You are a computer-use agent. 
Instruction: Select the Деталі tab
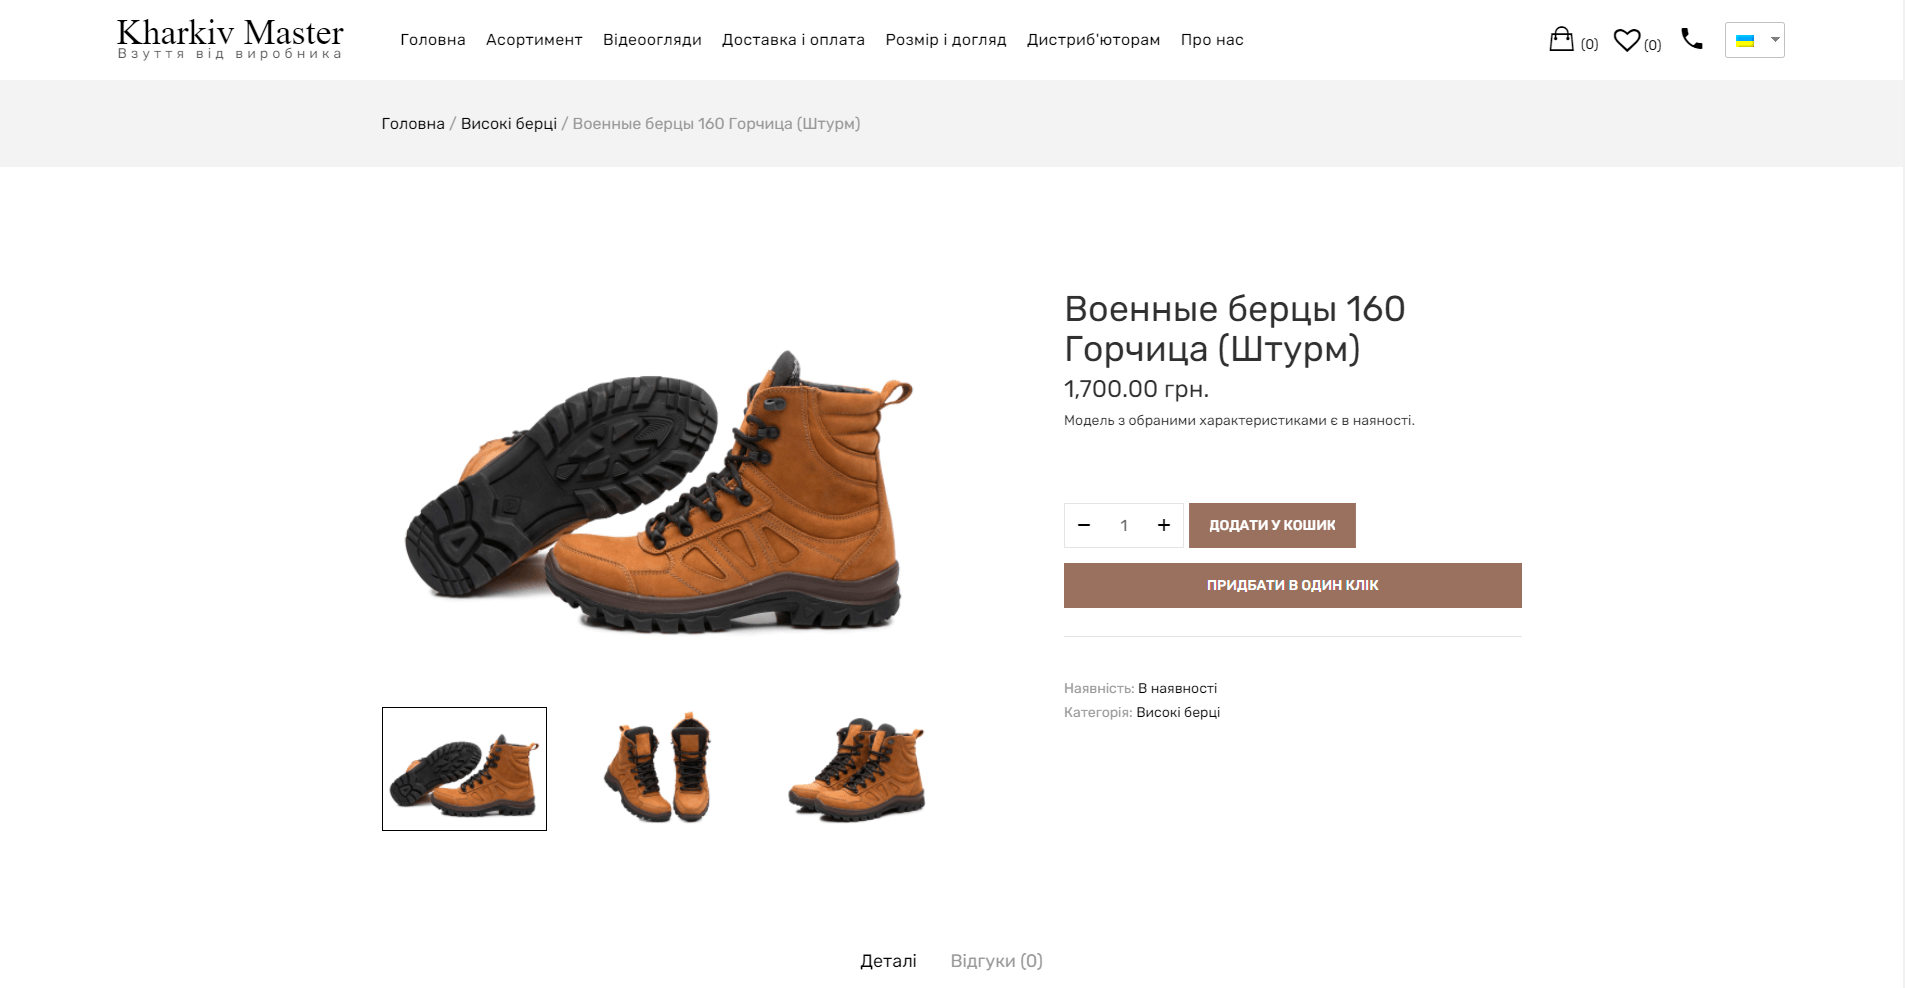click(888, 961)
